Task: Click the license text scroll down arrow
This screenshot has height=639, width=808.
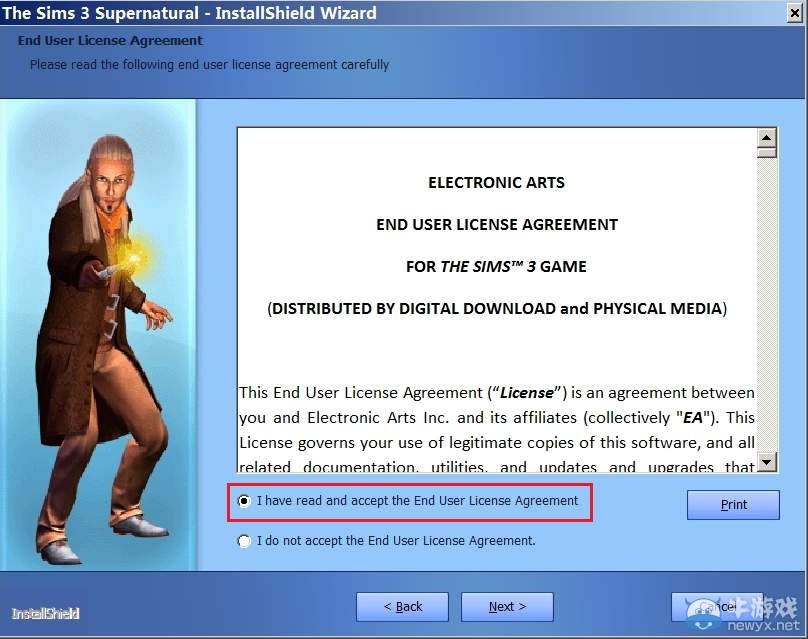Action: [x=767, y=462]
